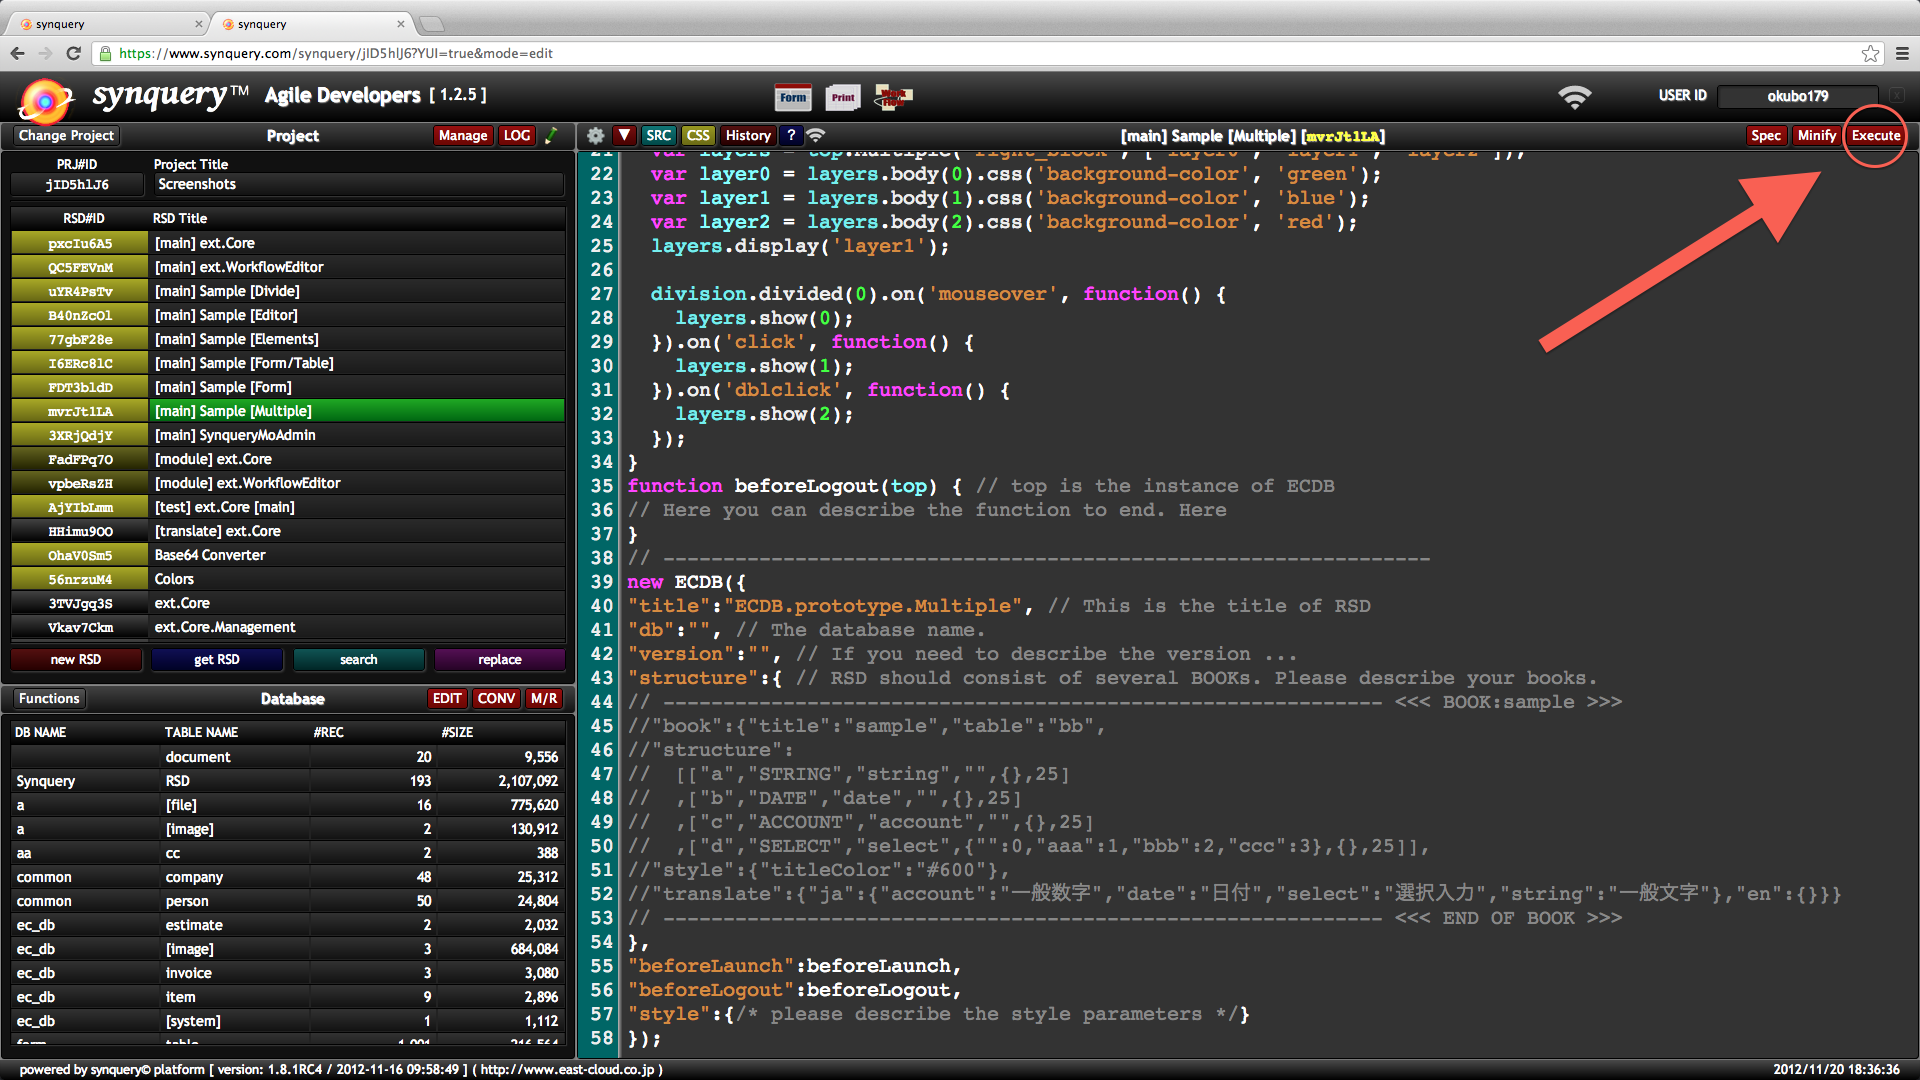
Task: Click small wifi icon in editor toolbar
Action: (816, 135)
